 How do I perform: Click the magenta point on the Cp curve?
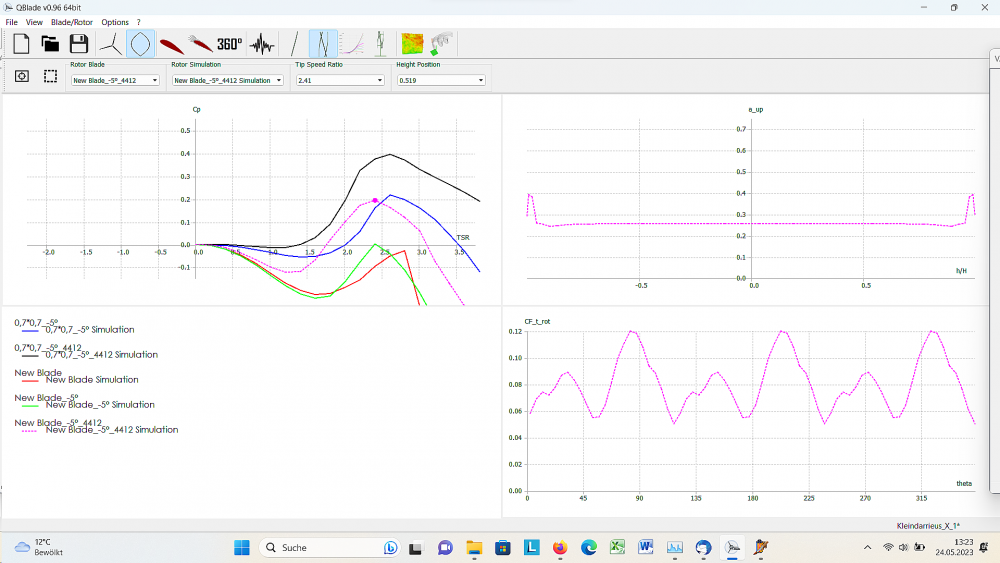(375, 201)
